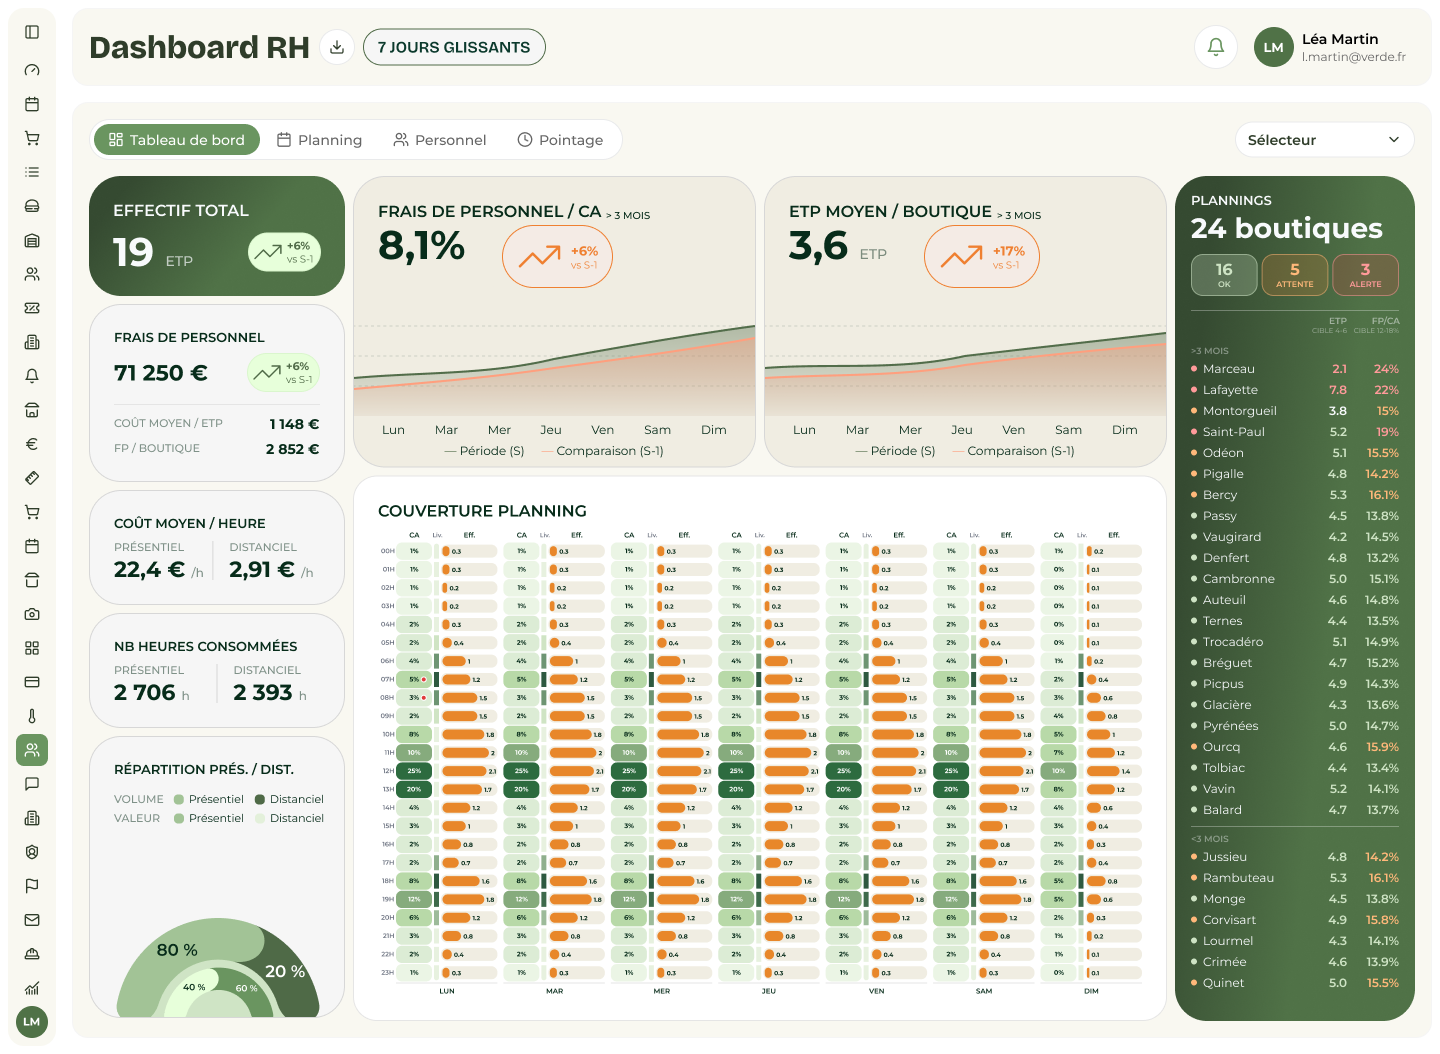Toggle Distanciel in the VALEUR legend row
The image size is (1440, 1054).
tap(289, 818)
